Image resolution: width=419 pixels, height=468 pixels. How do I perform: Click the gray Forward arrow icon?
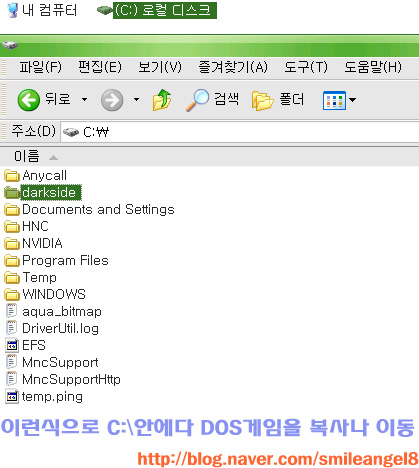[112, 100]
